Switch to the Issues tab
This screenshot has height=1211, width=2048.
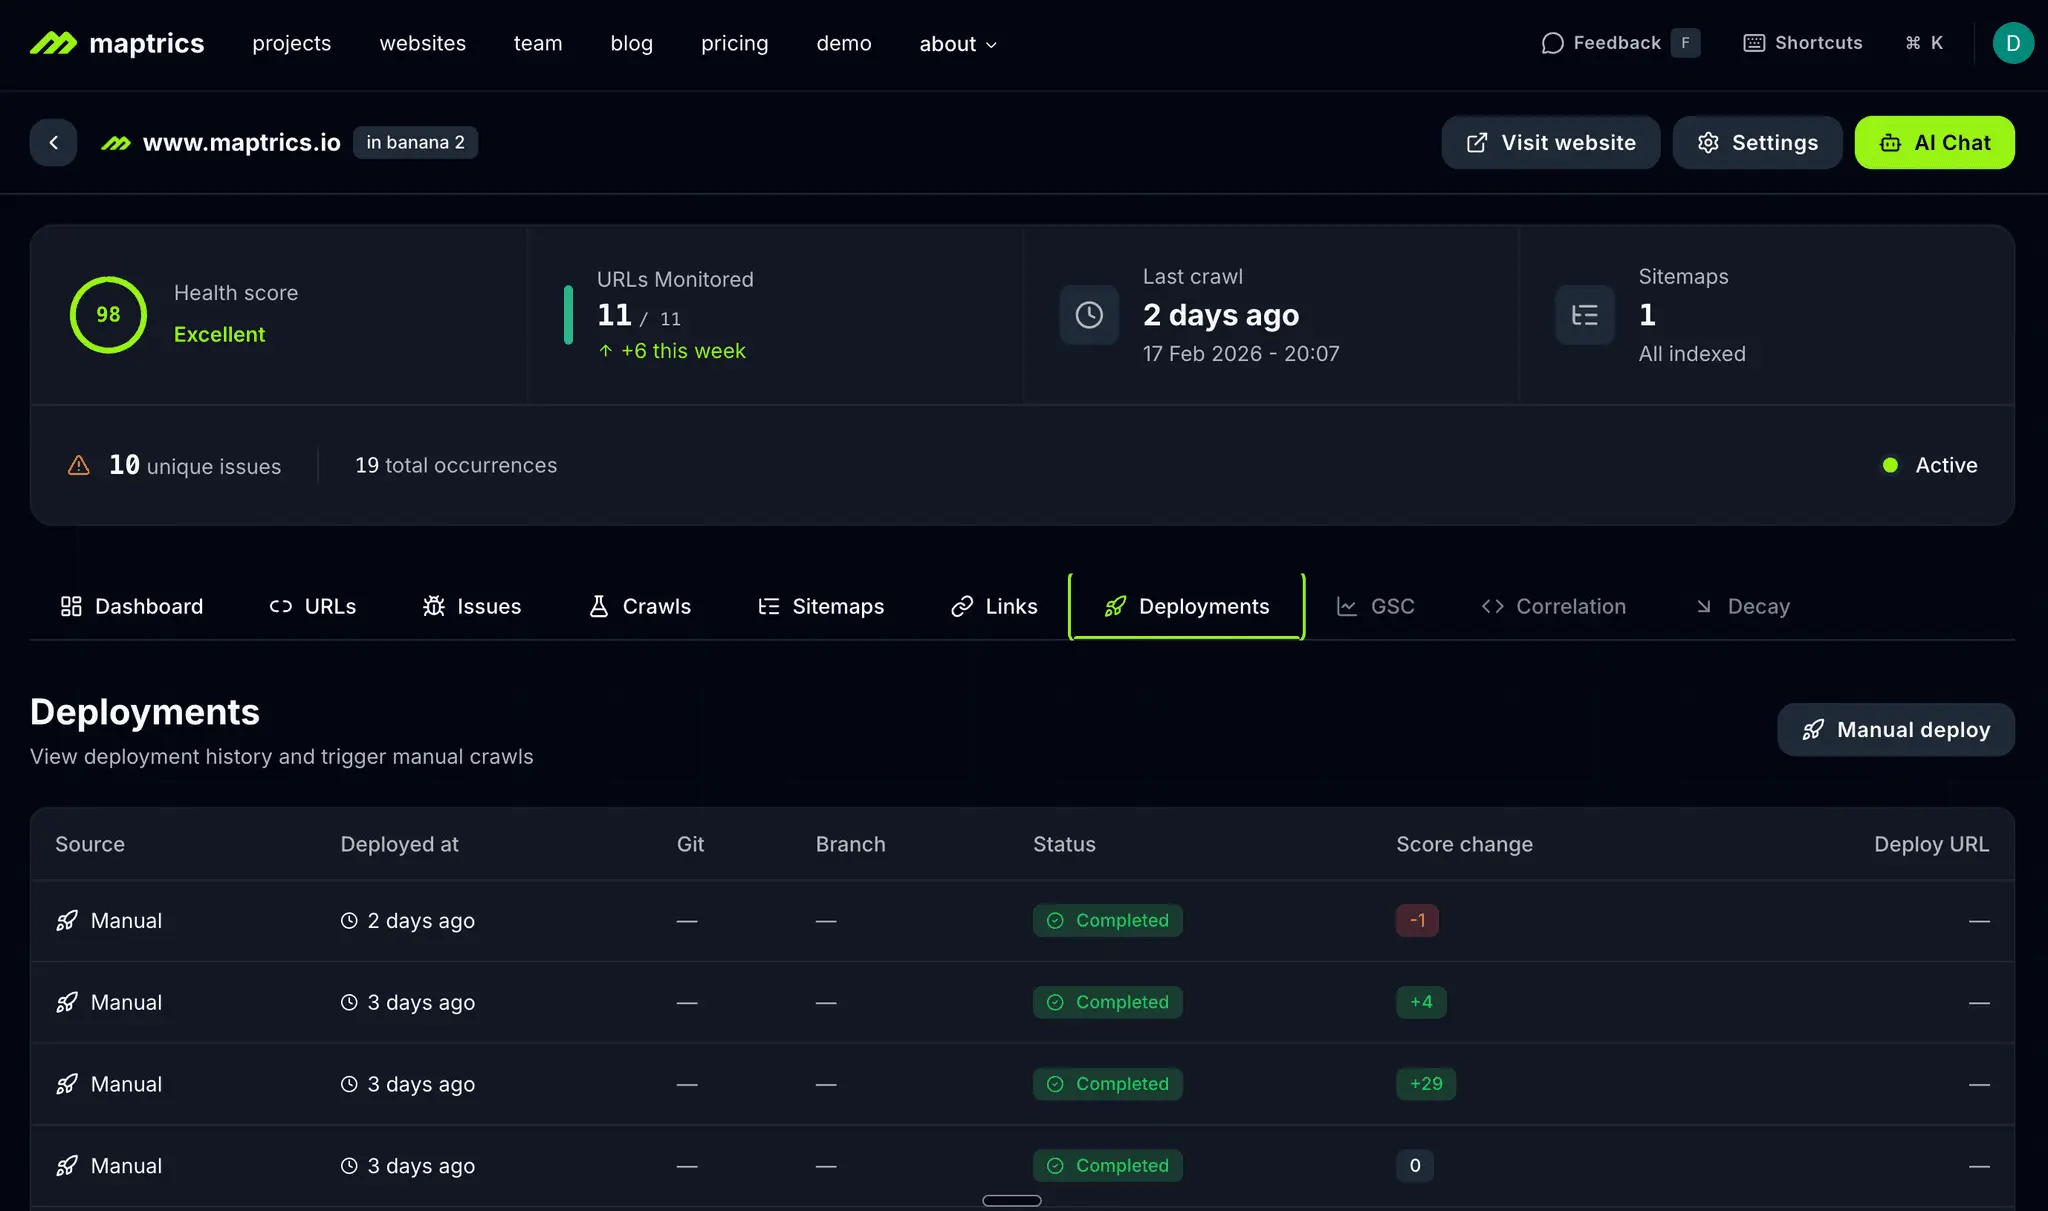[471, 606]
